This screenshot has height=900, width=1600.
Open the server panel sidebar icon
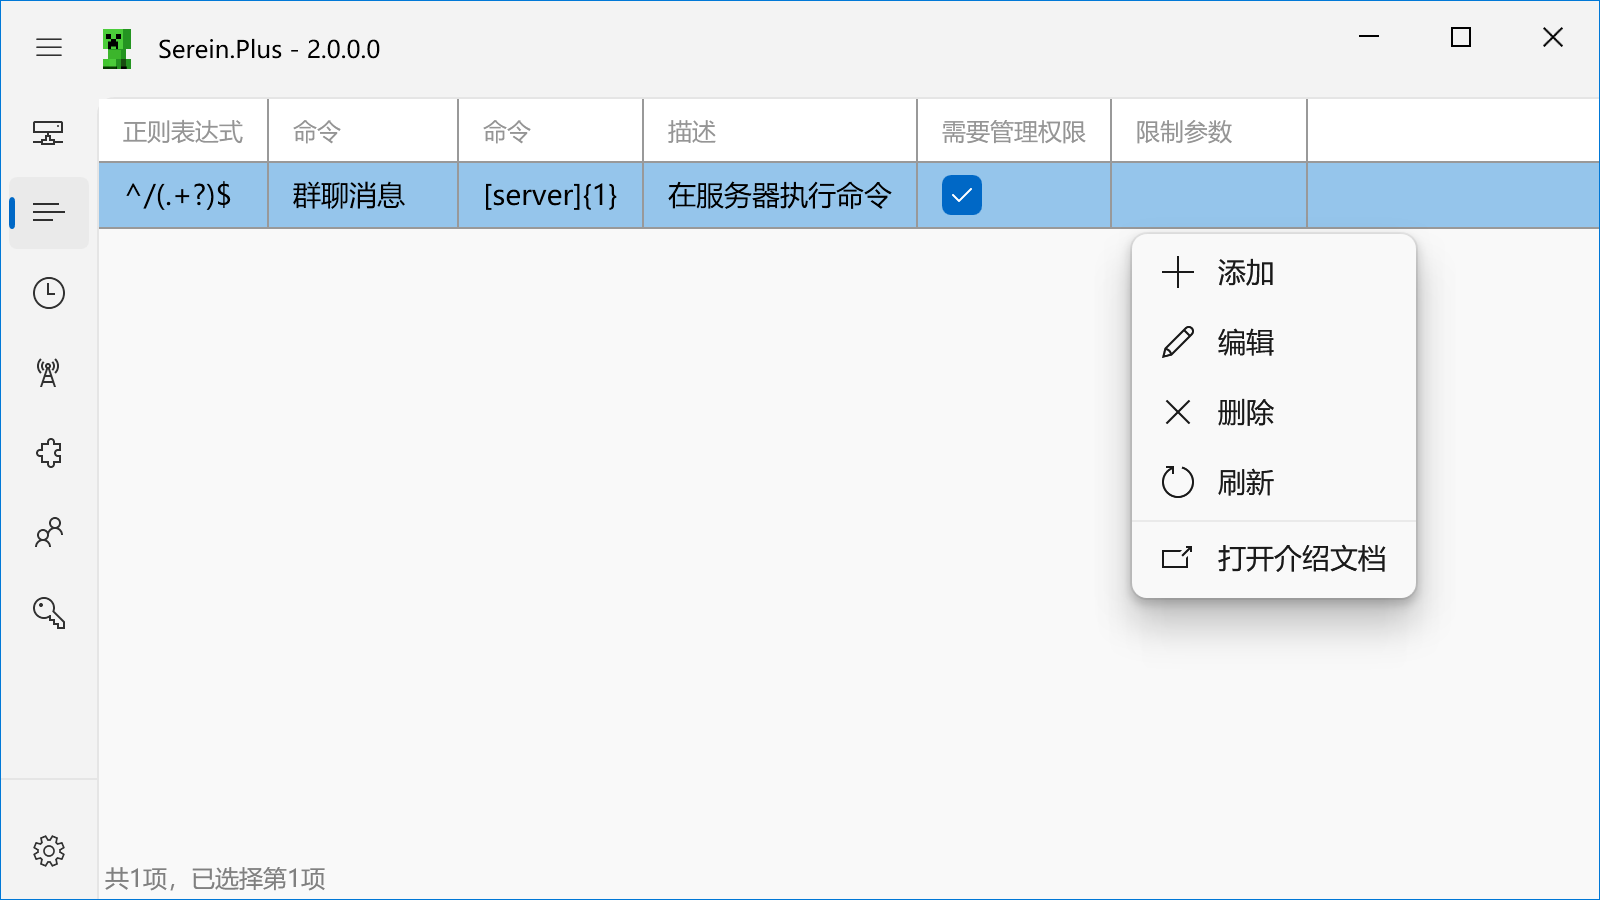[x=48, y=132]
